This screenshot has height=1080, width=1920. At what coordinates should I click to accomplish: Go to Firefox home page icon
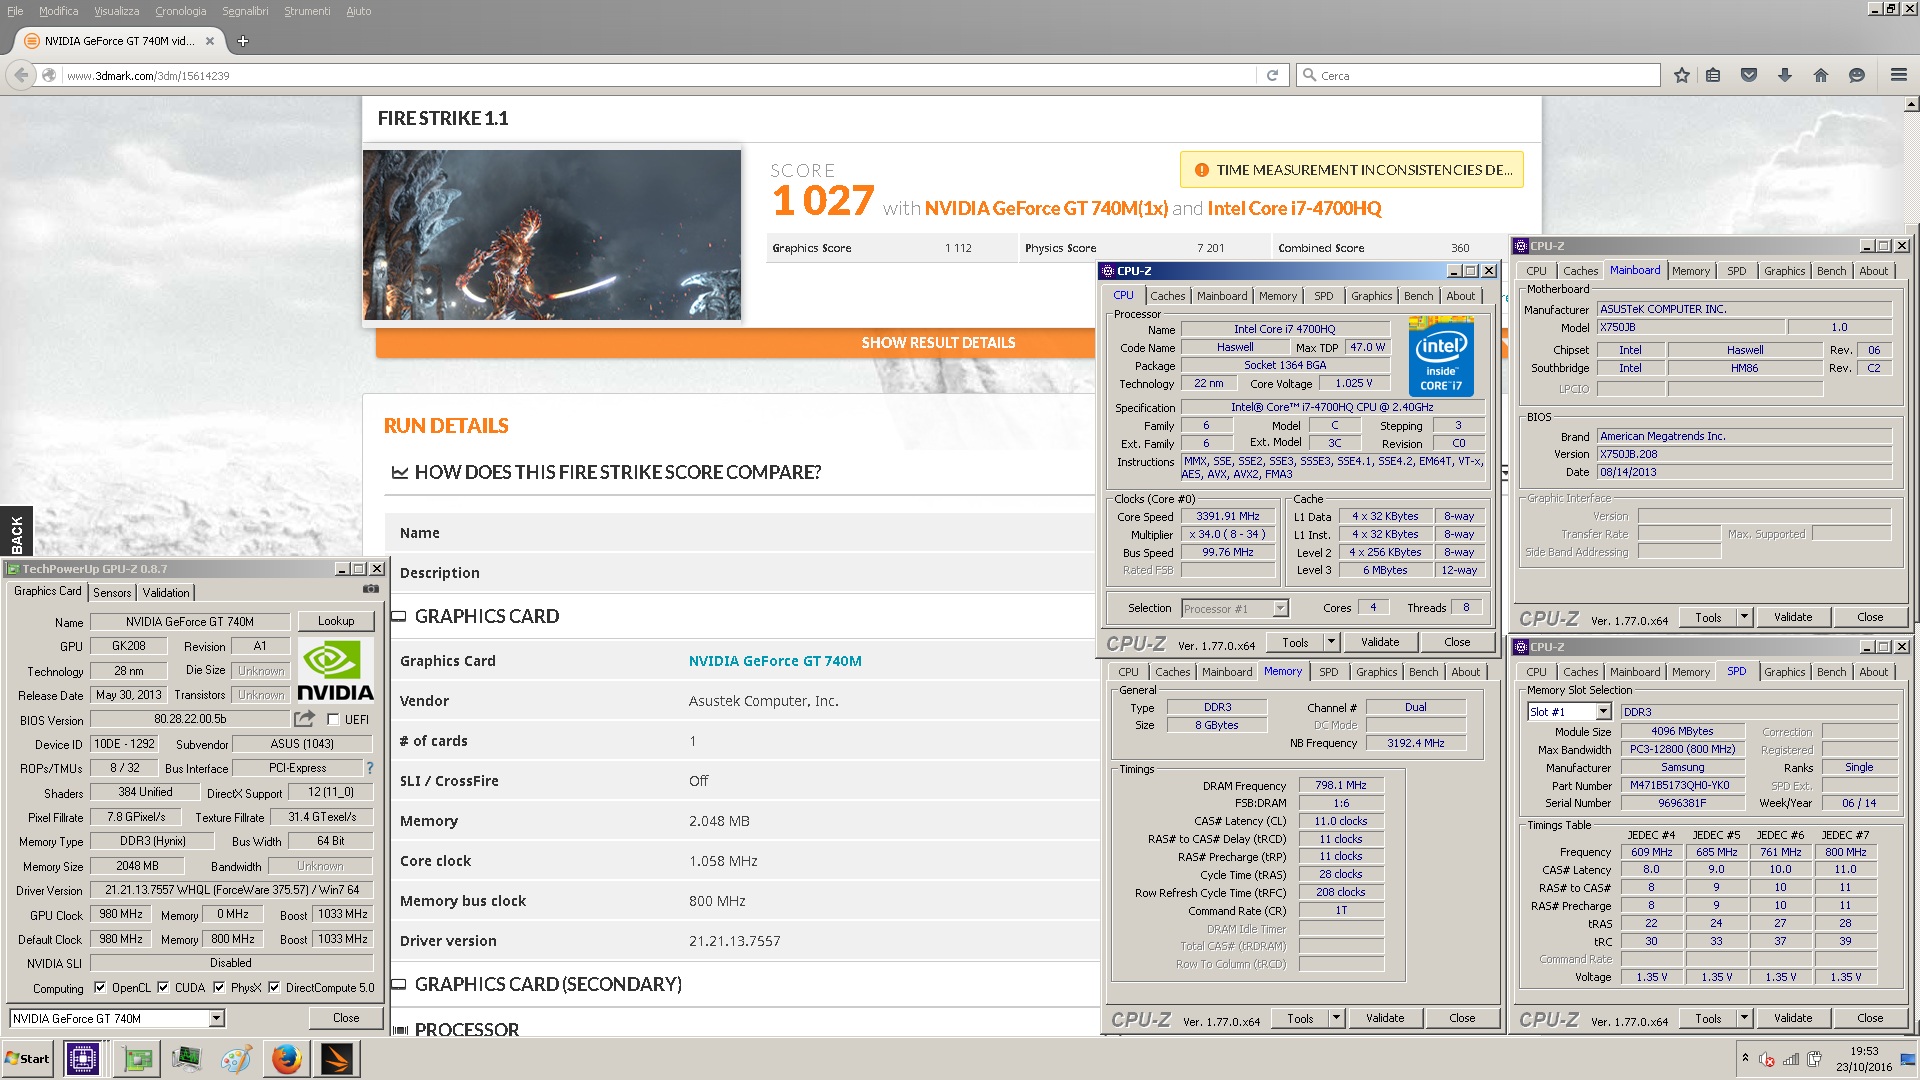coord(1821,75)
